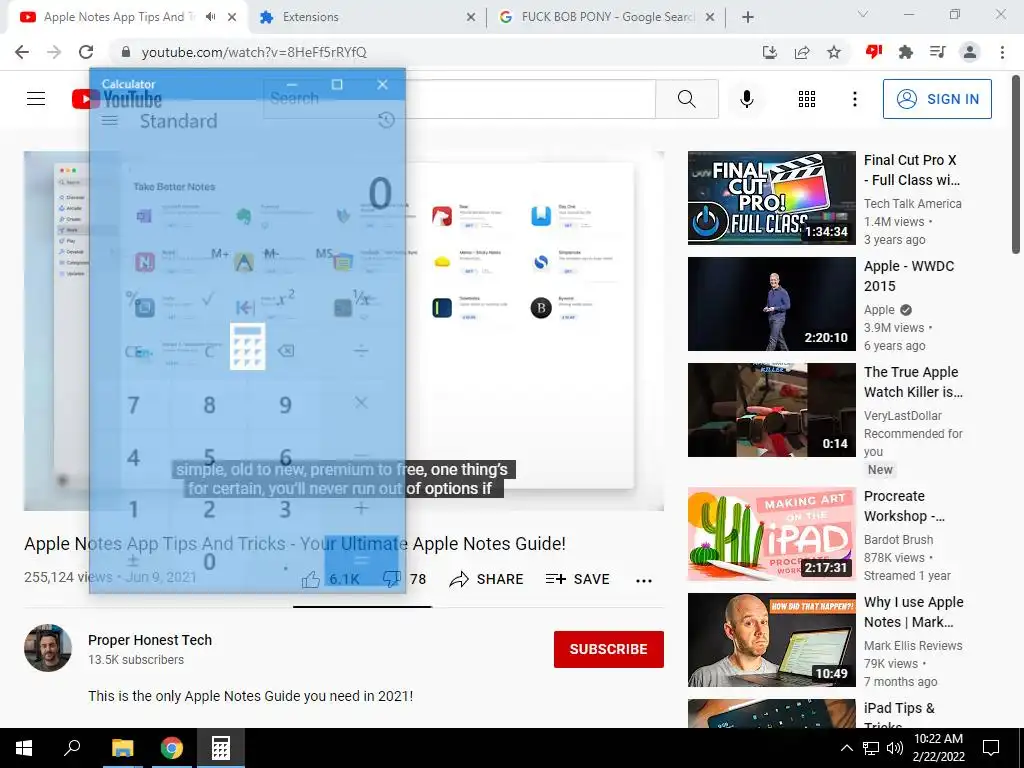Bookmark this page with the star icon
The image size is (1024, 768).
(x=834, y=52)
